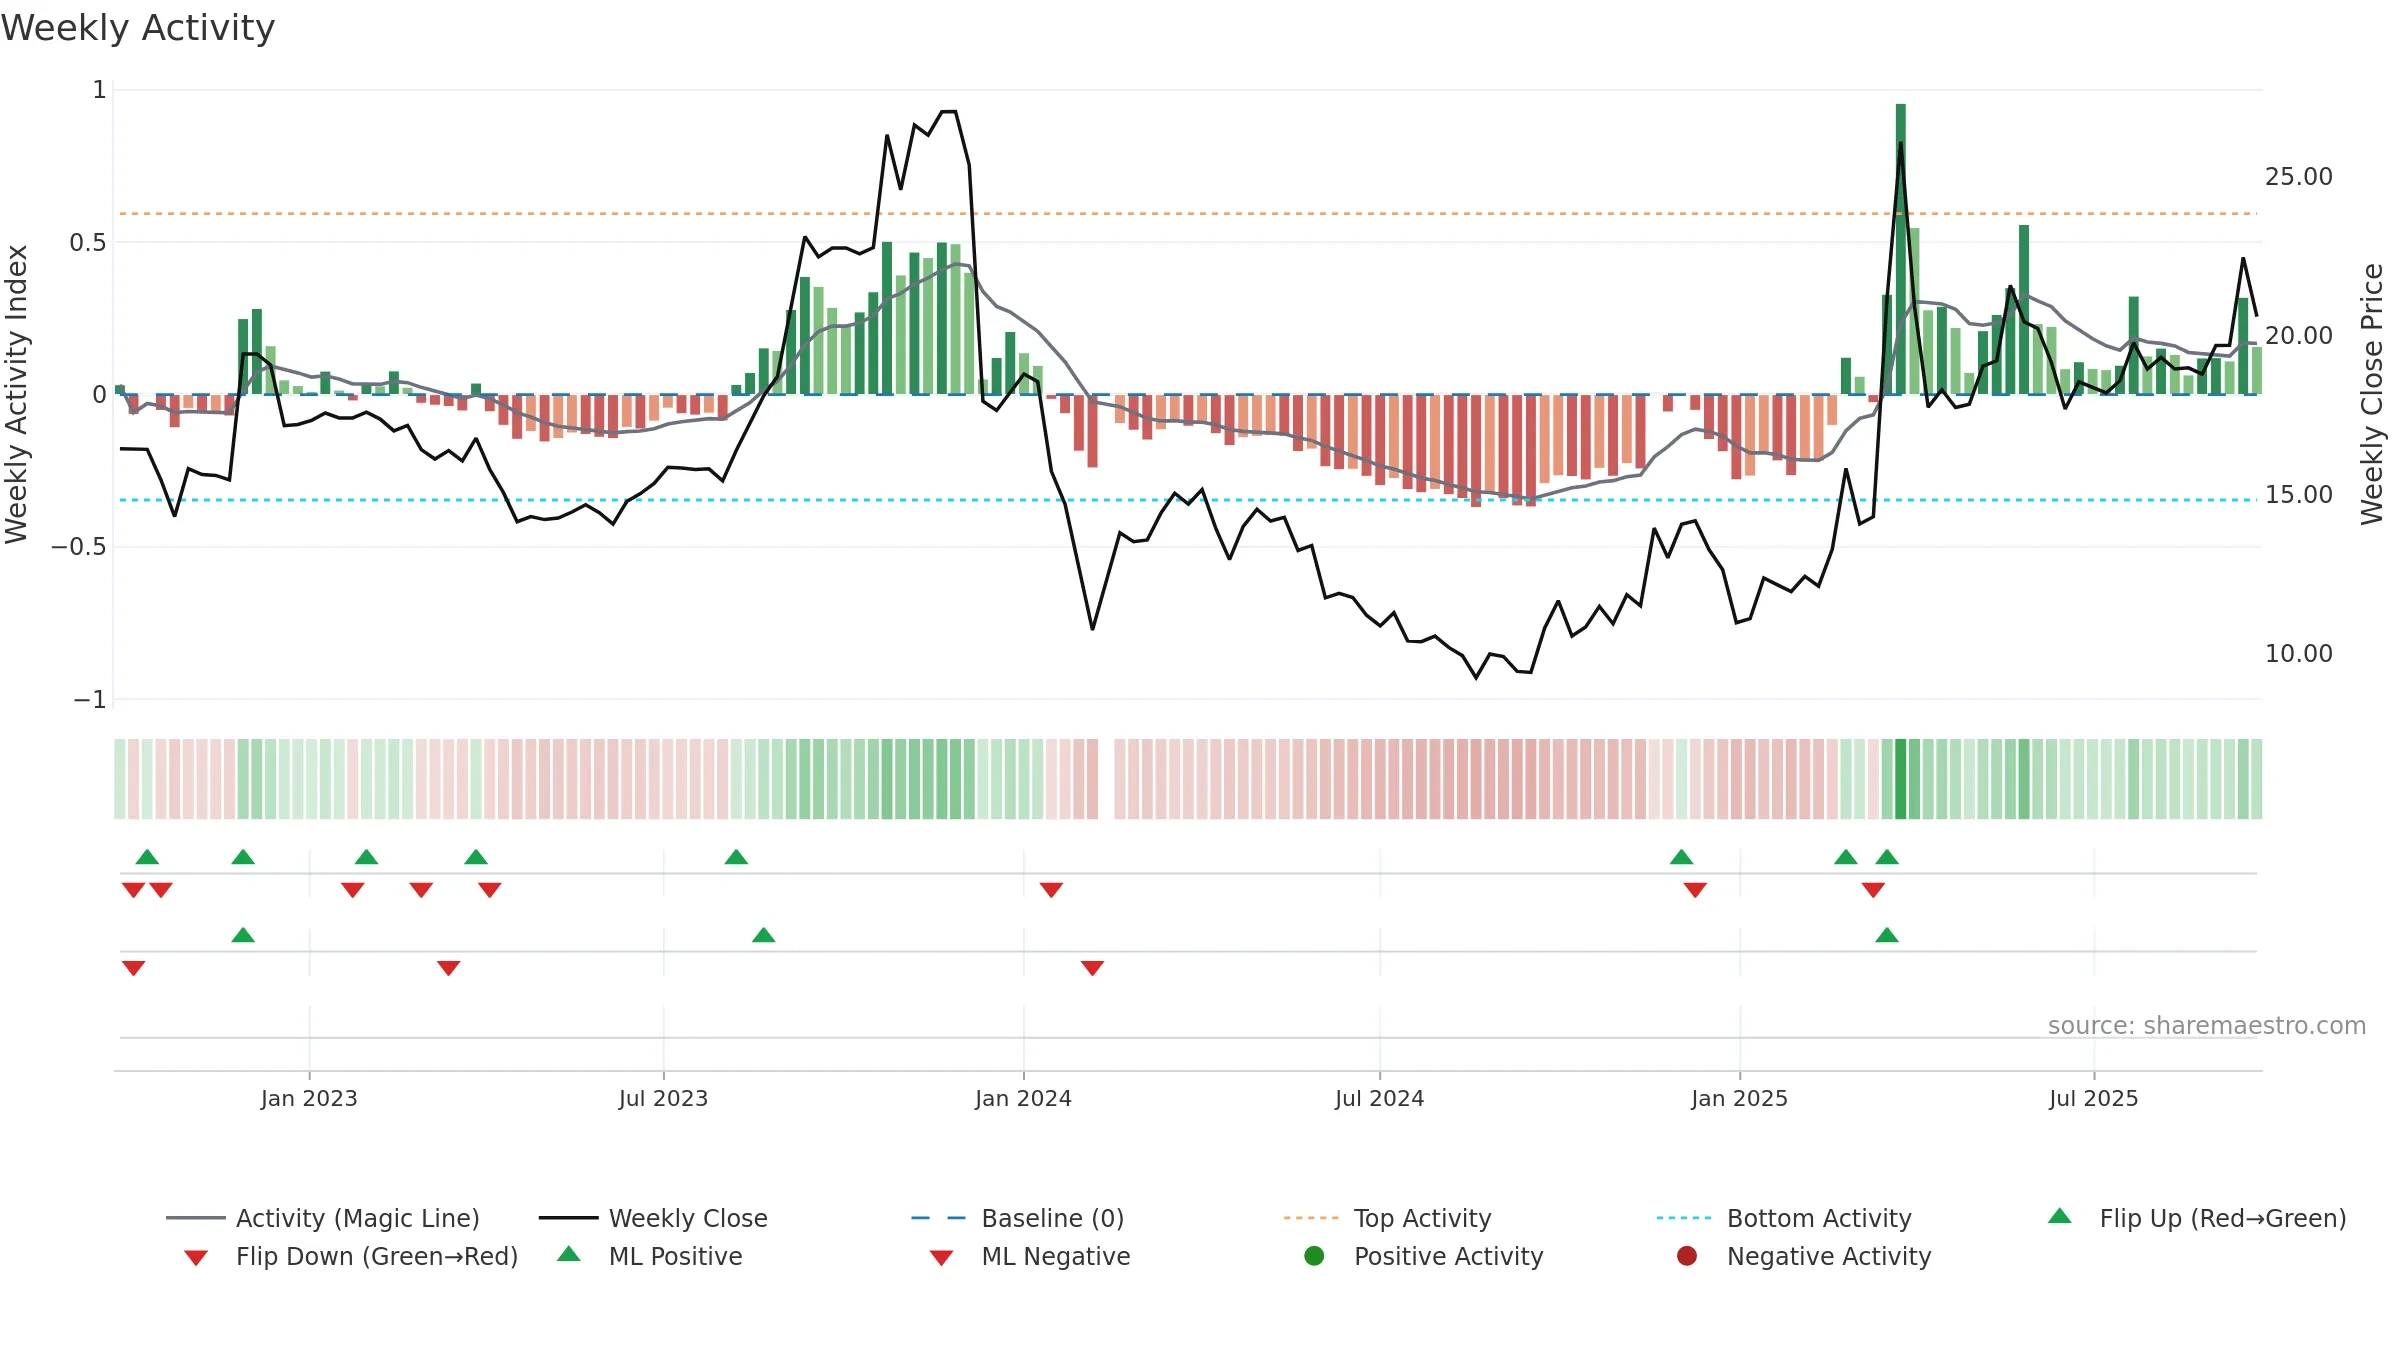Click the Jul 2025 x-axis label
The height and width of the screenshot is (1350, 2400).
[2093, 1098]
